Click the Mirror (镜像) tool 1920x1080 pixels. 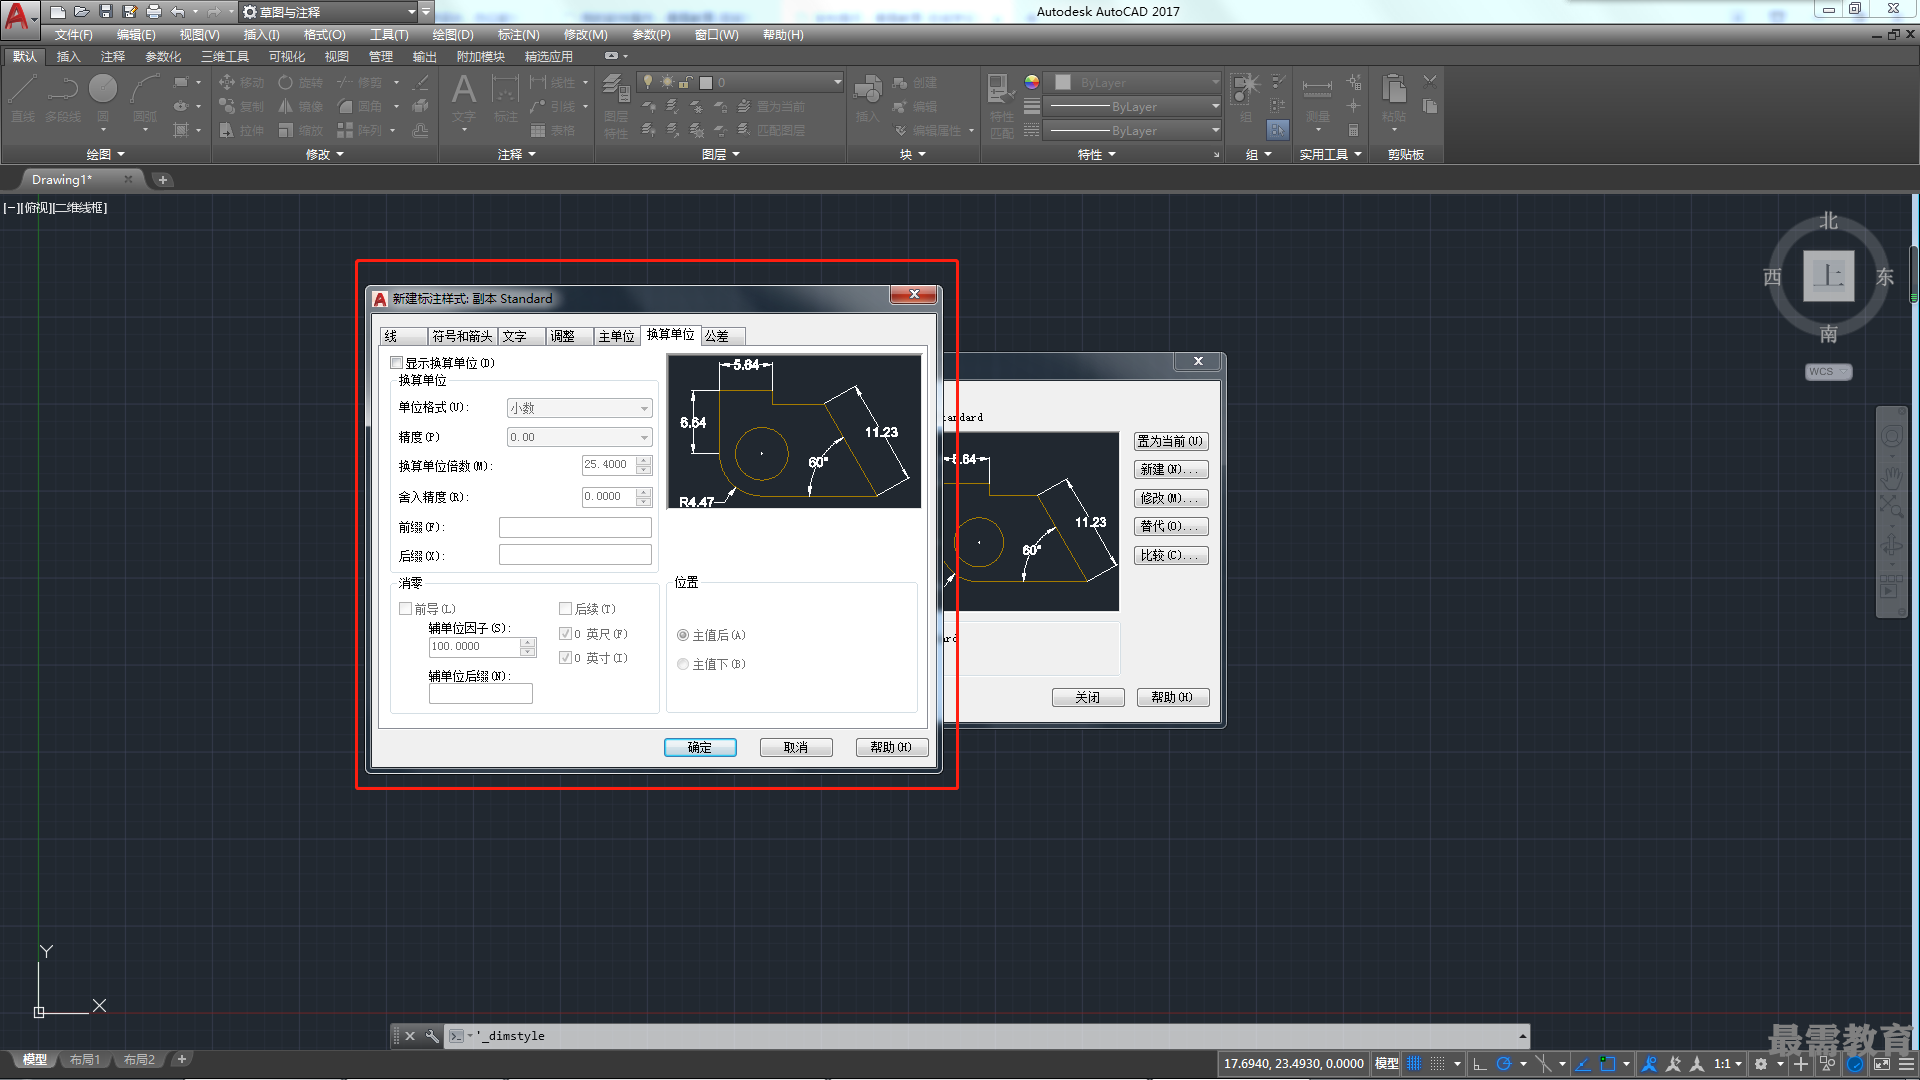(x=301, y=107)
